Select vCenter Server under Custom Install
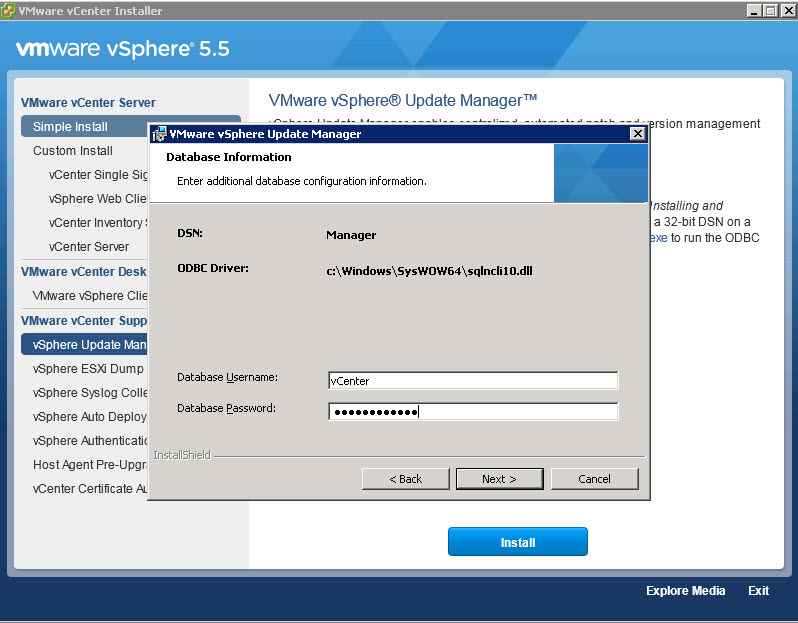 tap(89, 246)
